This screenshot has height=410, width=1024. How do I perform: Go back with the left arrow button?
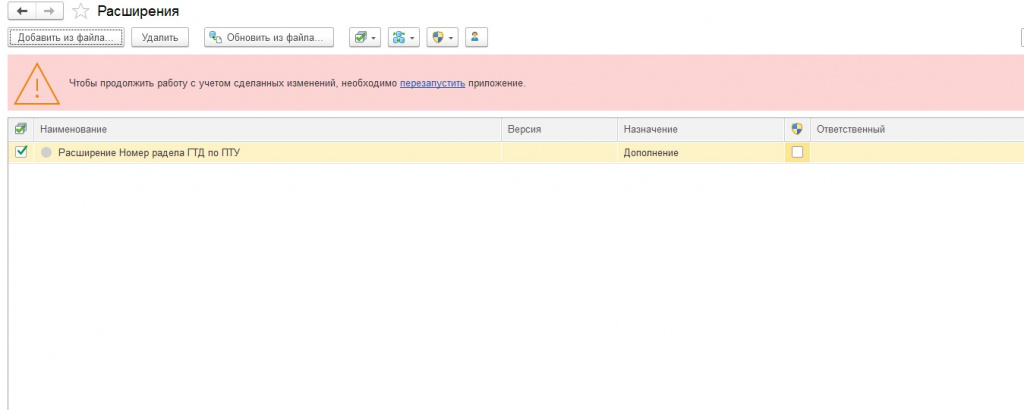click(22, 11)
